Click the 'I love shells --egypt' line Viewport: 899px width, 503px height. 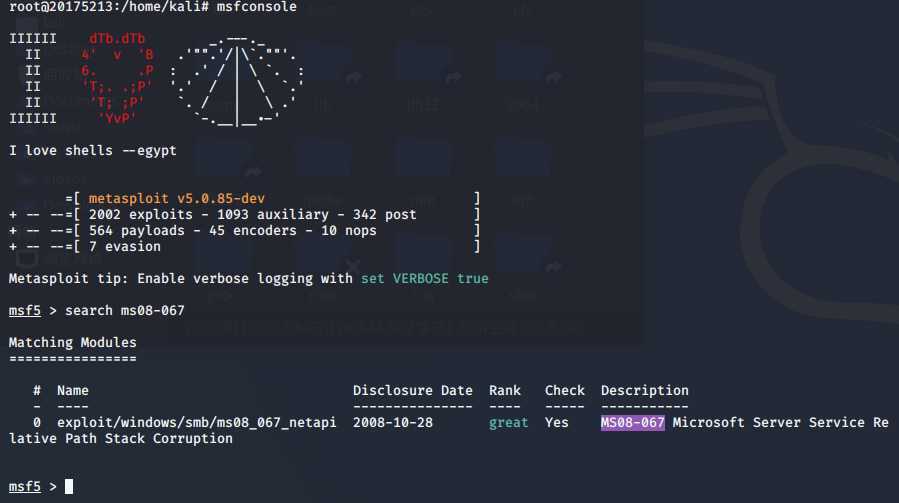click(x=92, y=151)
